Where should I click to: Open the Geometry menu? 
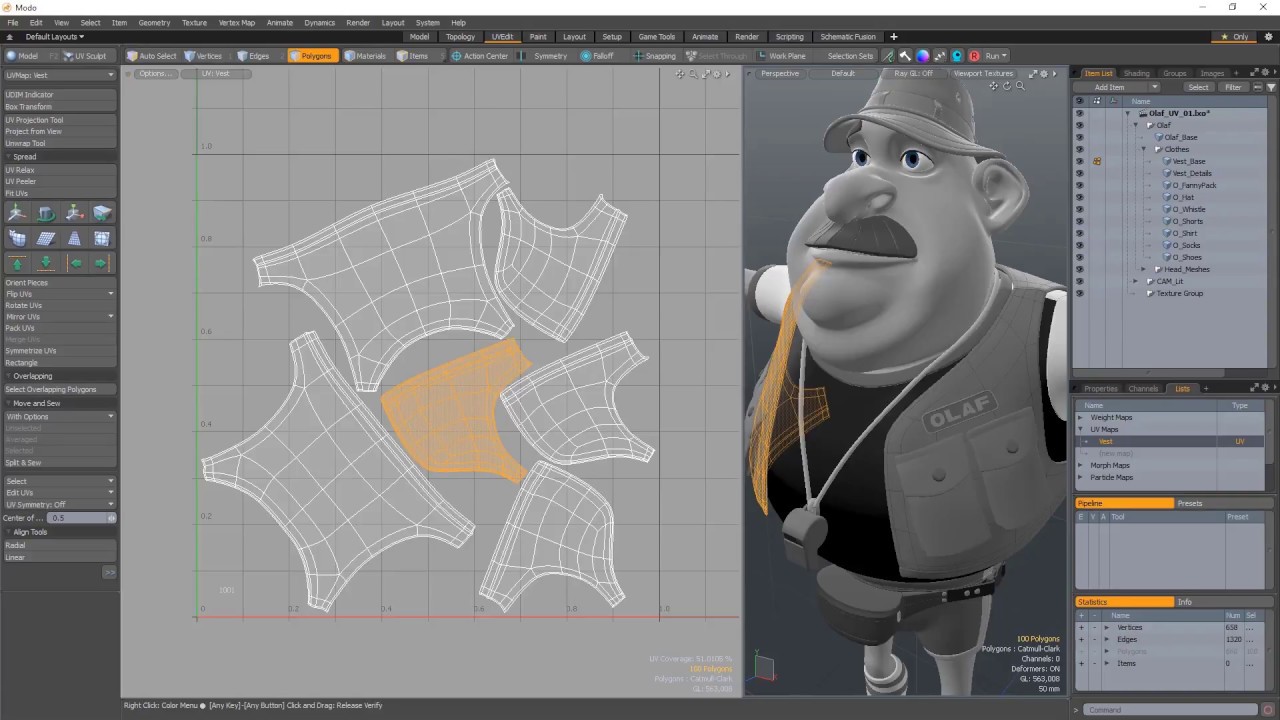(x=154, y=22)
